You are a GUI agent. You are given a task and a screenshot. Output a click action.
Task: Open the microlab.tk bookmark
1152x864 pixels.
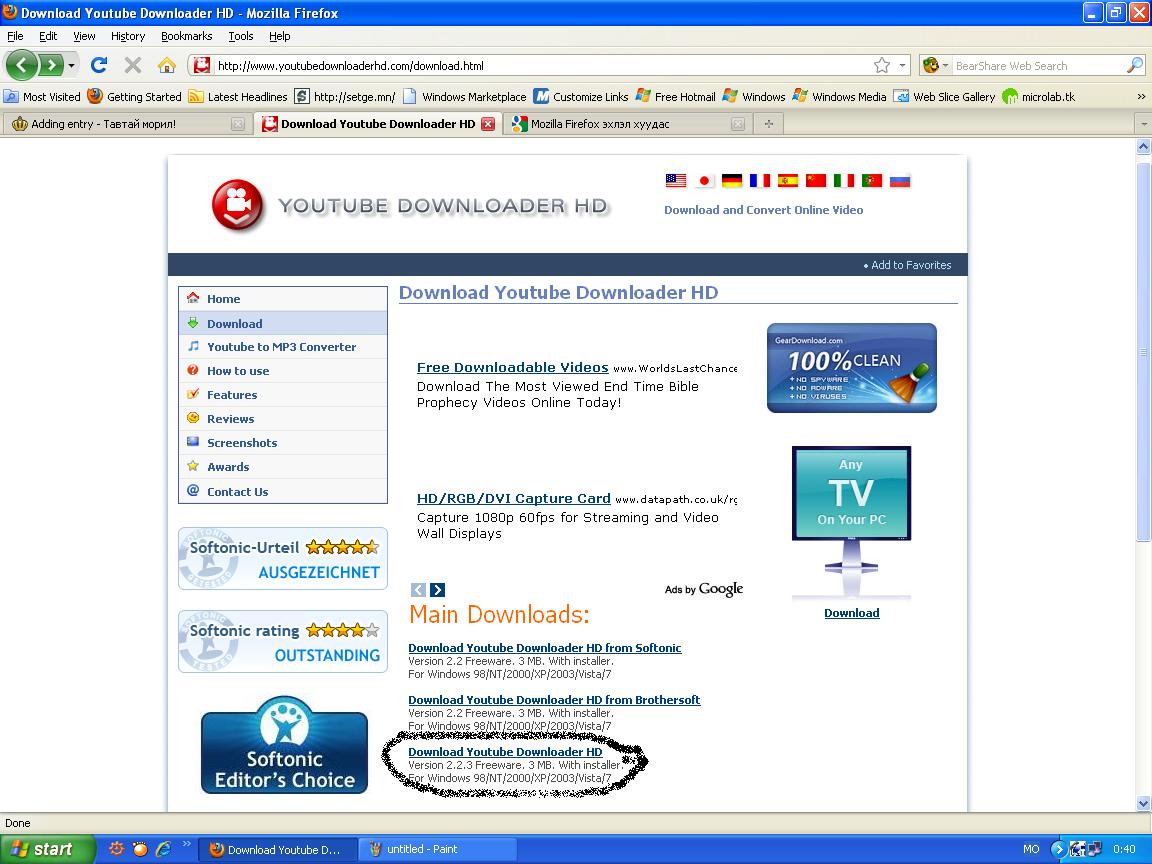tap(1038, 96)
